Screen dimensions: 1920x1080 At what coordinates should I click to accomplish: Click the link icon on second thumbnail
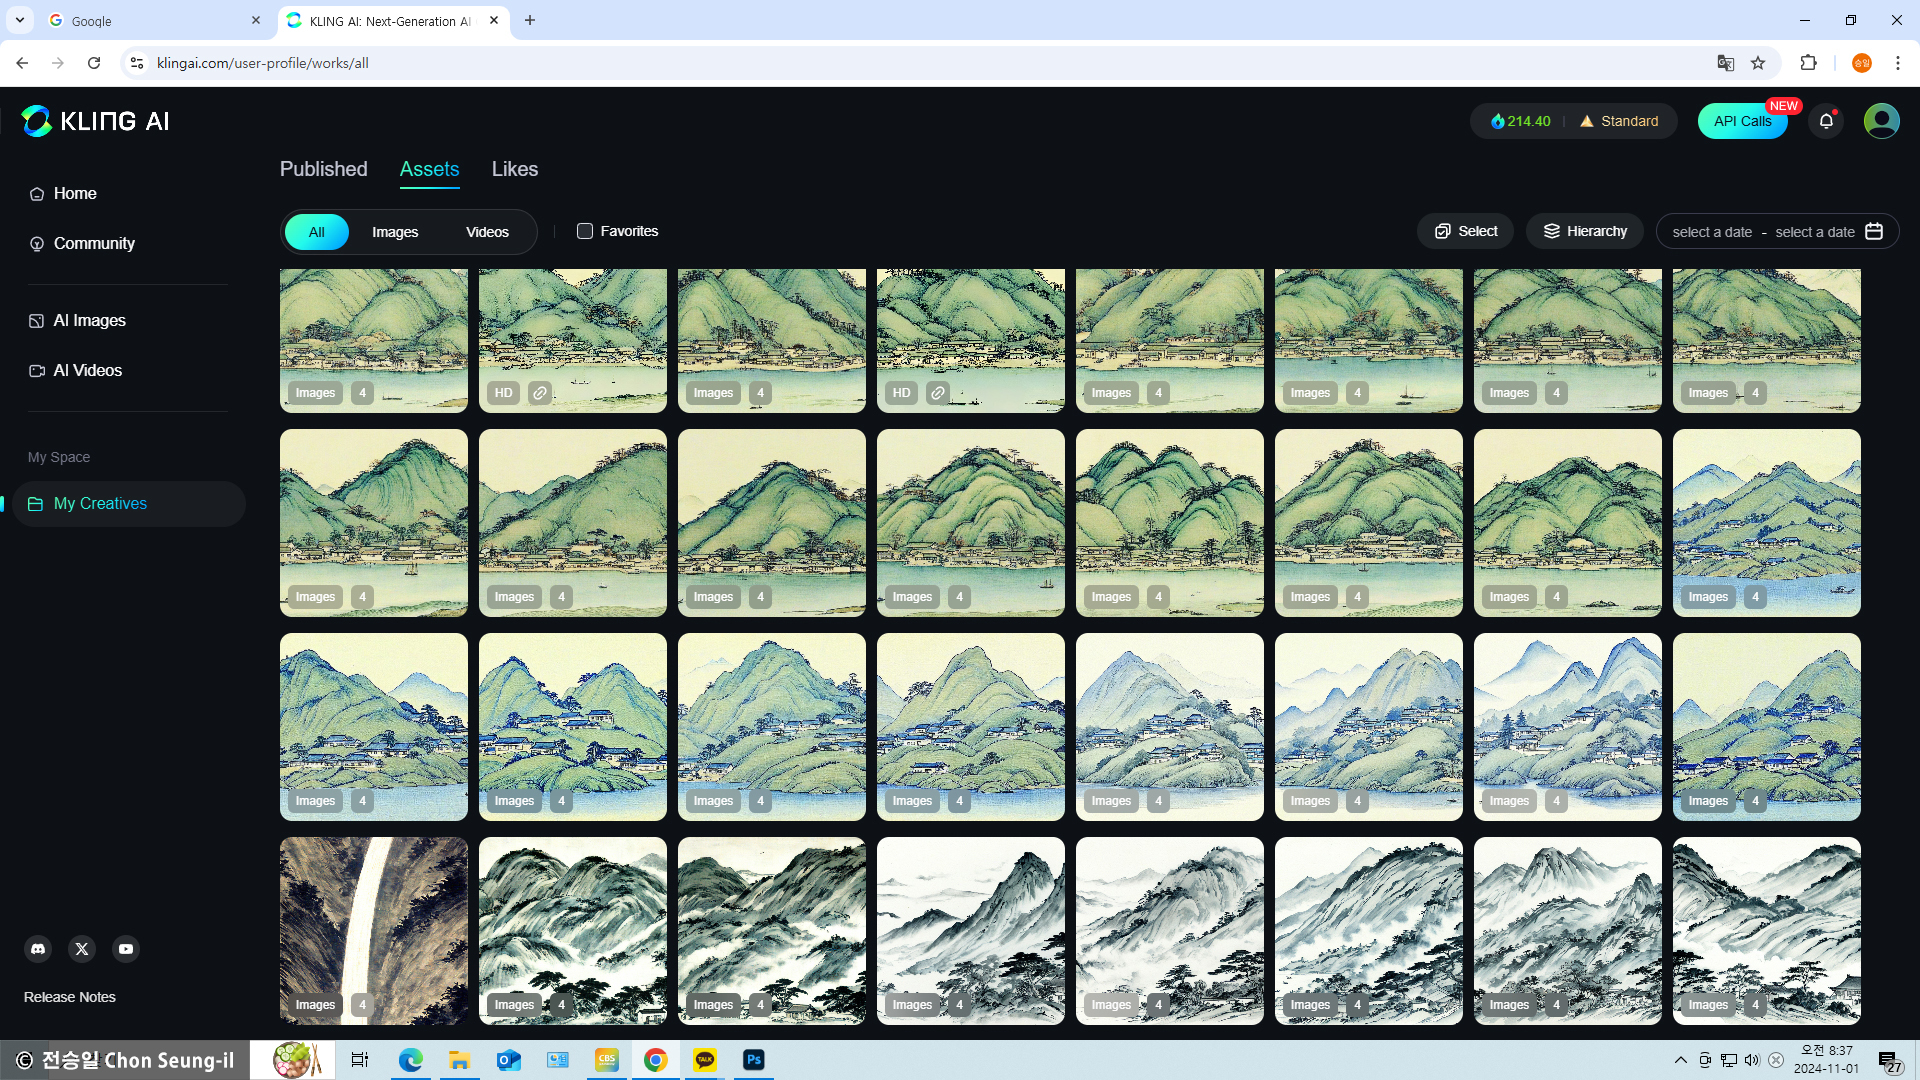coord(540,393)
